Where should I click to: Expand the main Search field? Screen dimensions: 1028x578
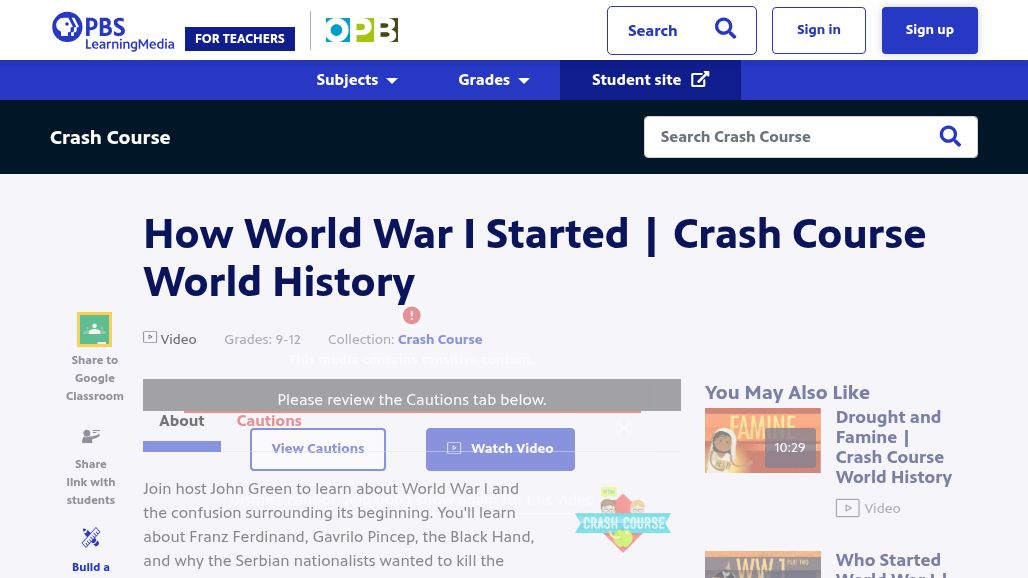(682, 30)
